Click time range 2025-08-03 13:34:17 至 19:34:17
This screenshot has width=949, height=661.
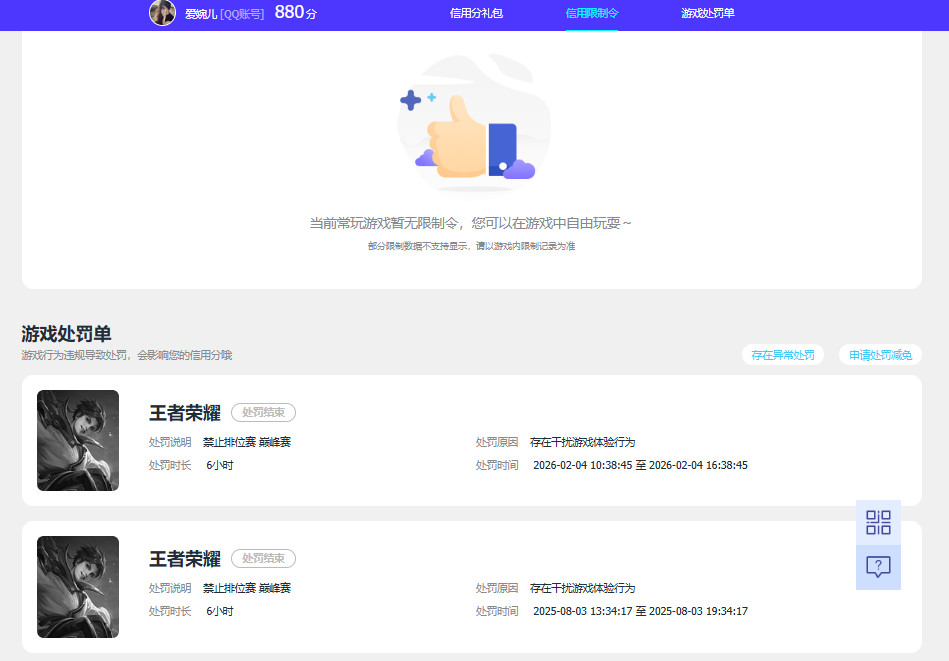pyautogui.click(x=640, y=611)
